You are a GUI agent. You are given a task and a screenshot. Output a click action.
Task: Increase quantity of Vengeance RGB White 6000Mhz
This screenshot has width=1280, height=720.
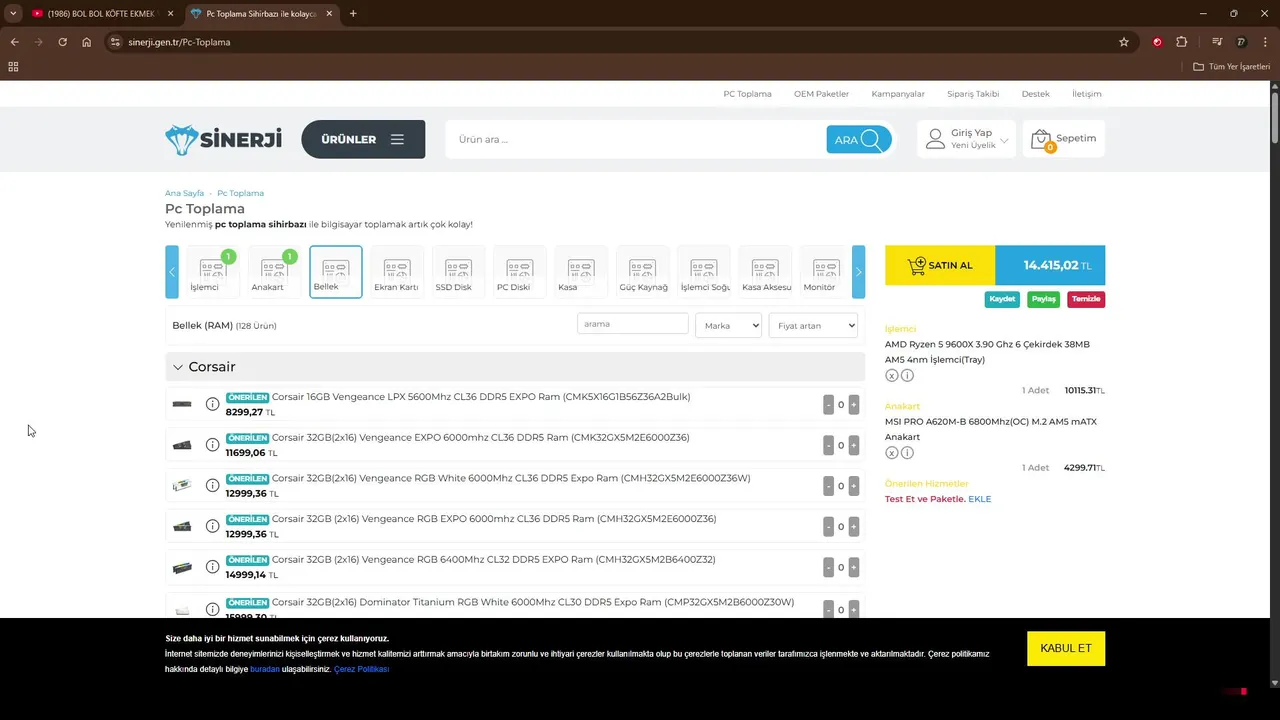tap(853, 486)
